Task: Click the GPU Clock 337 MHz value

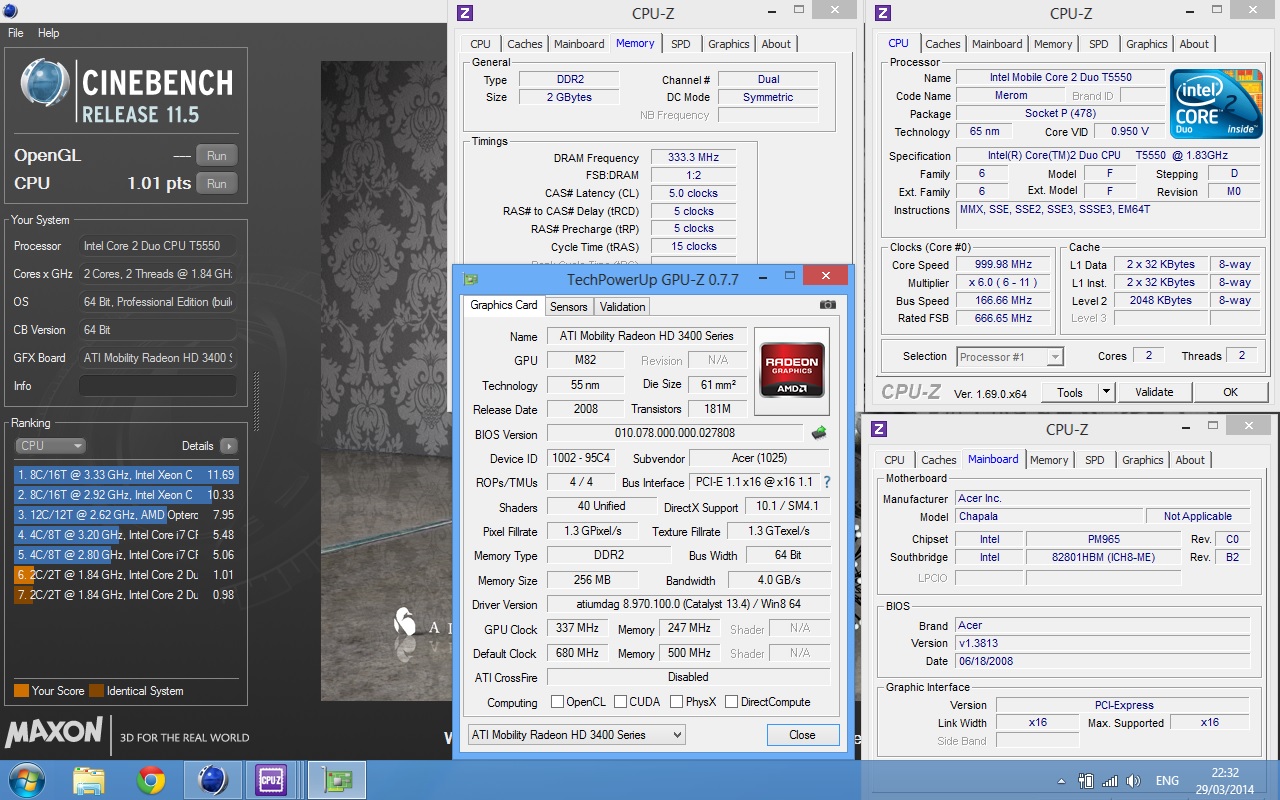Action: point(577,628)
